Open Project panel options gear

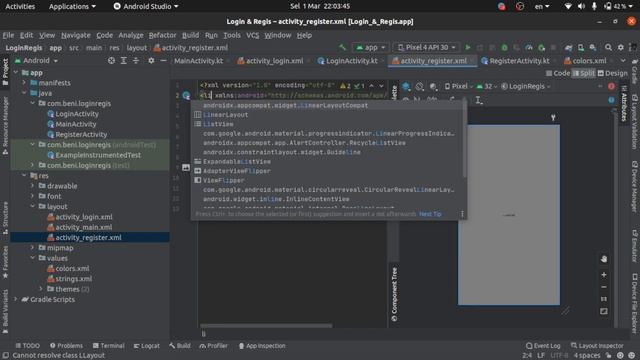tap(151, 60)
